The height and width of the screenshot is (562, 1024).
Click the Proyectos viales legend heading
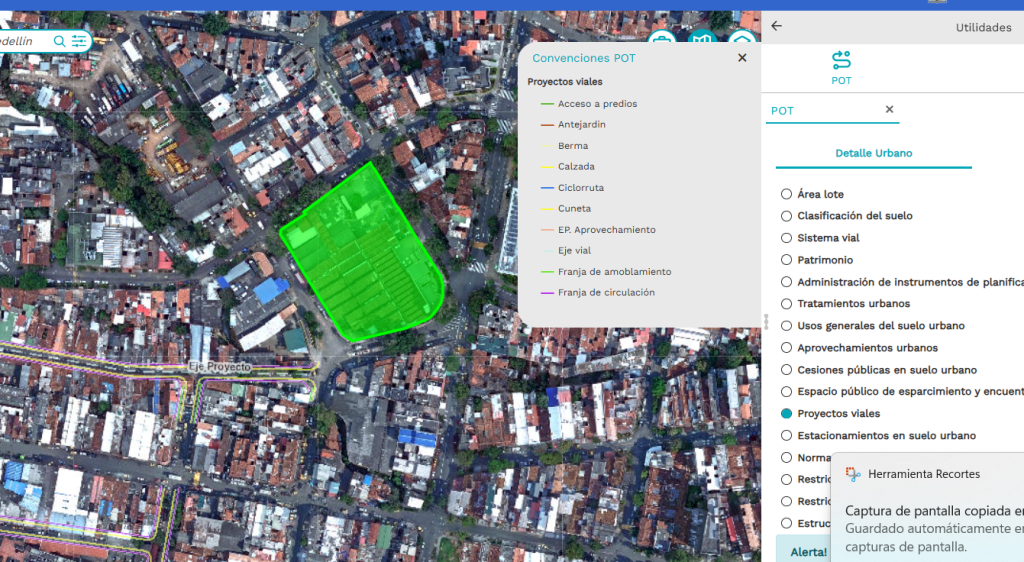point(565,82)
